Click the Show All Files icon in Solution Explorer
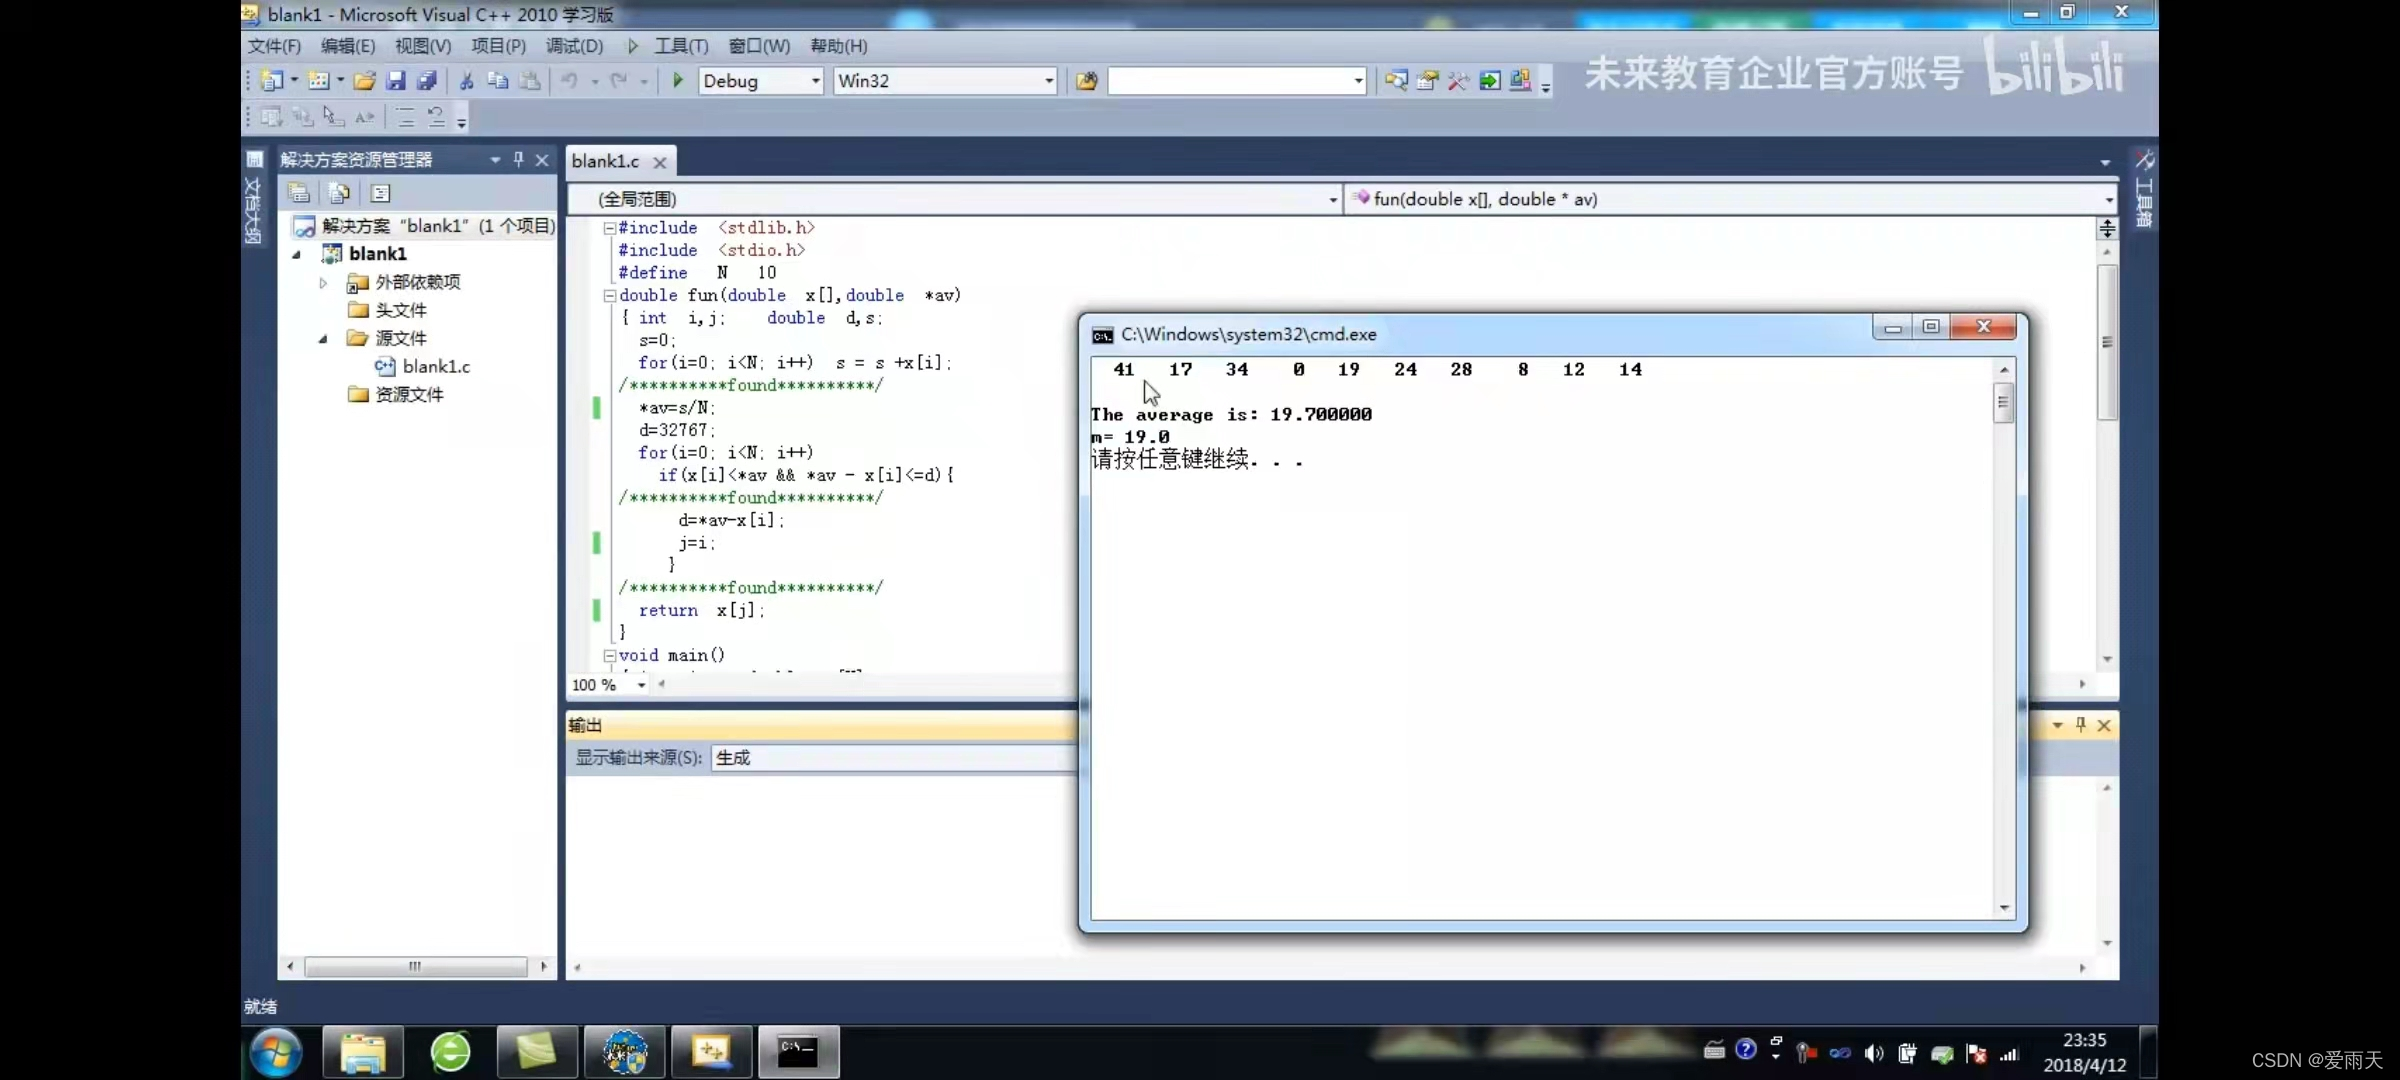Screen dimensions: 2400x1080 tap(339, 193)
